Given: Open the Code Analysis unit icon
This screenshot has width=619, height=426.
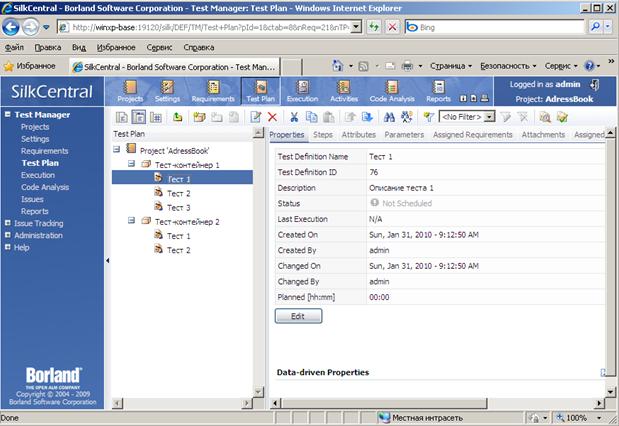Looking at the screenshot, I should (392, 87).
